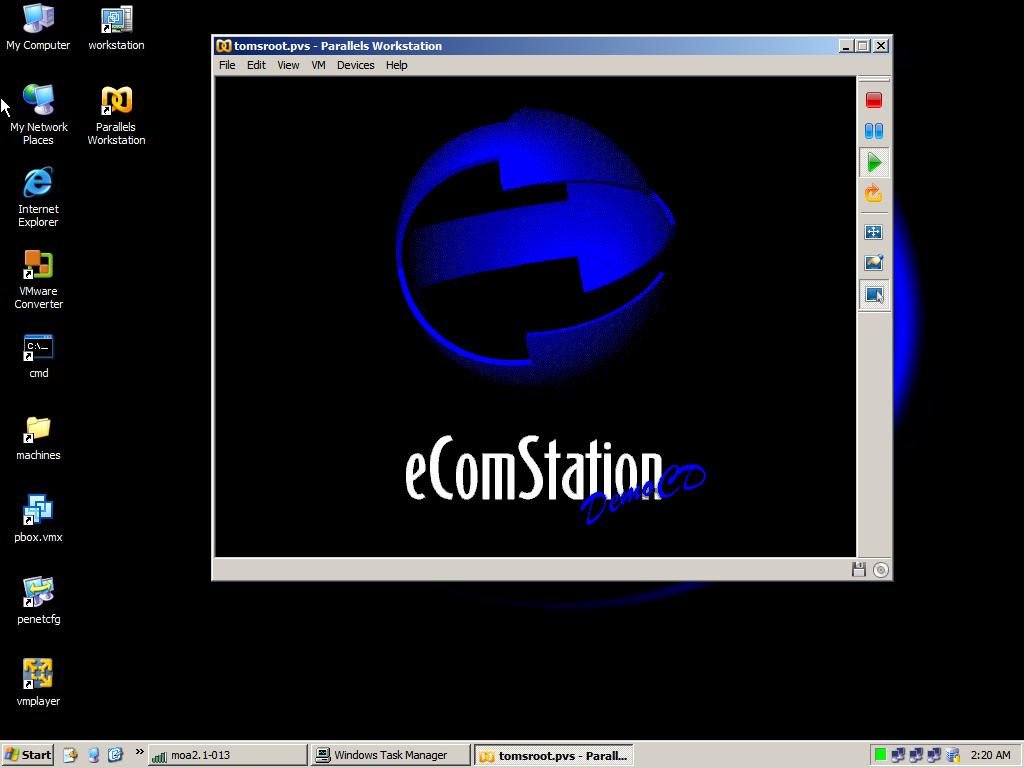Switch to full screen mode icon
This screenshot has width=1024, height=768.
click(x=873, y=232)
